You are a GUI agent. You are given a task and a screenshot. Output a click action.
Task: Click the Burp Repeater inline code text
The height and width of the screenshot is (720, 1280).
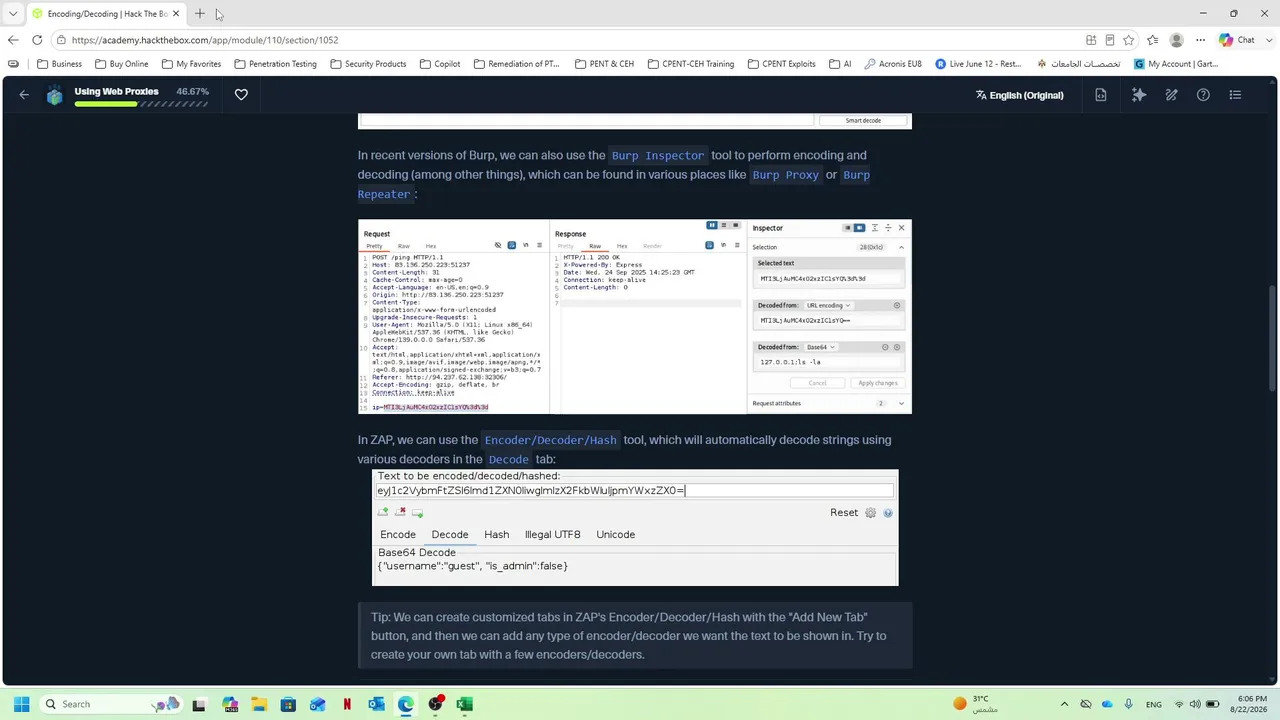(x=614, y=184)
